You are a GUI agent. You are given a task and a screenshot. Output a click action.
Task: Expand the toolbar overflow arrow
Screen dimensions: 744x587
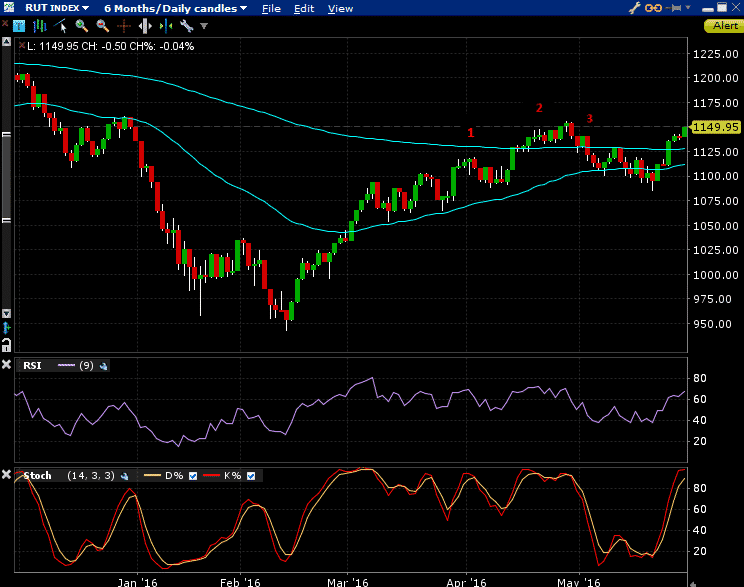pos(204,27)
